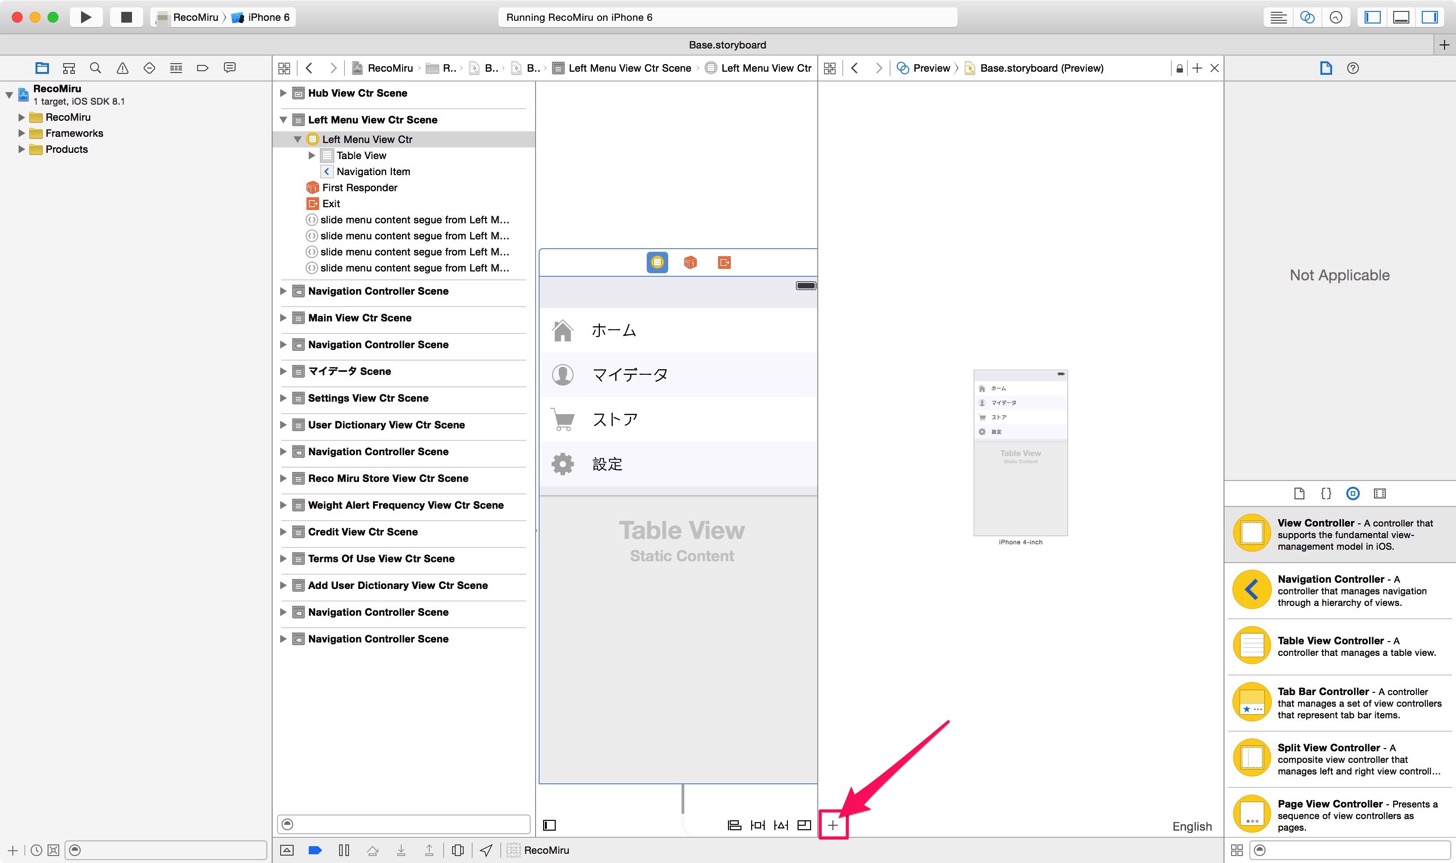
Task: Expand the Frameworks folder
Action: point(21,133)
